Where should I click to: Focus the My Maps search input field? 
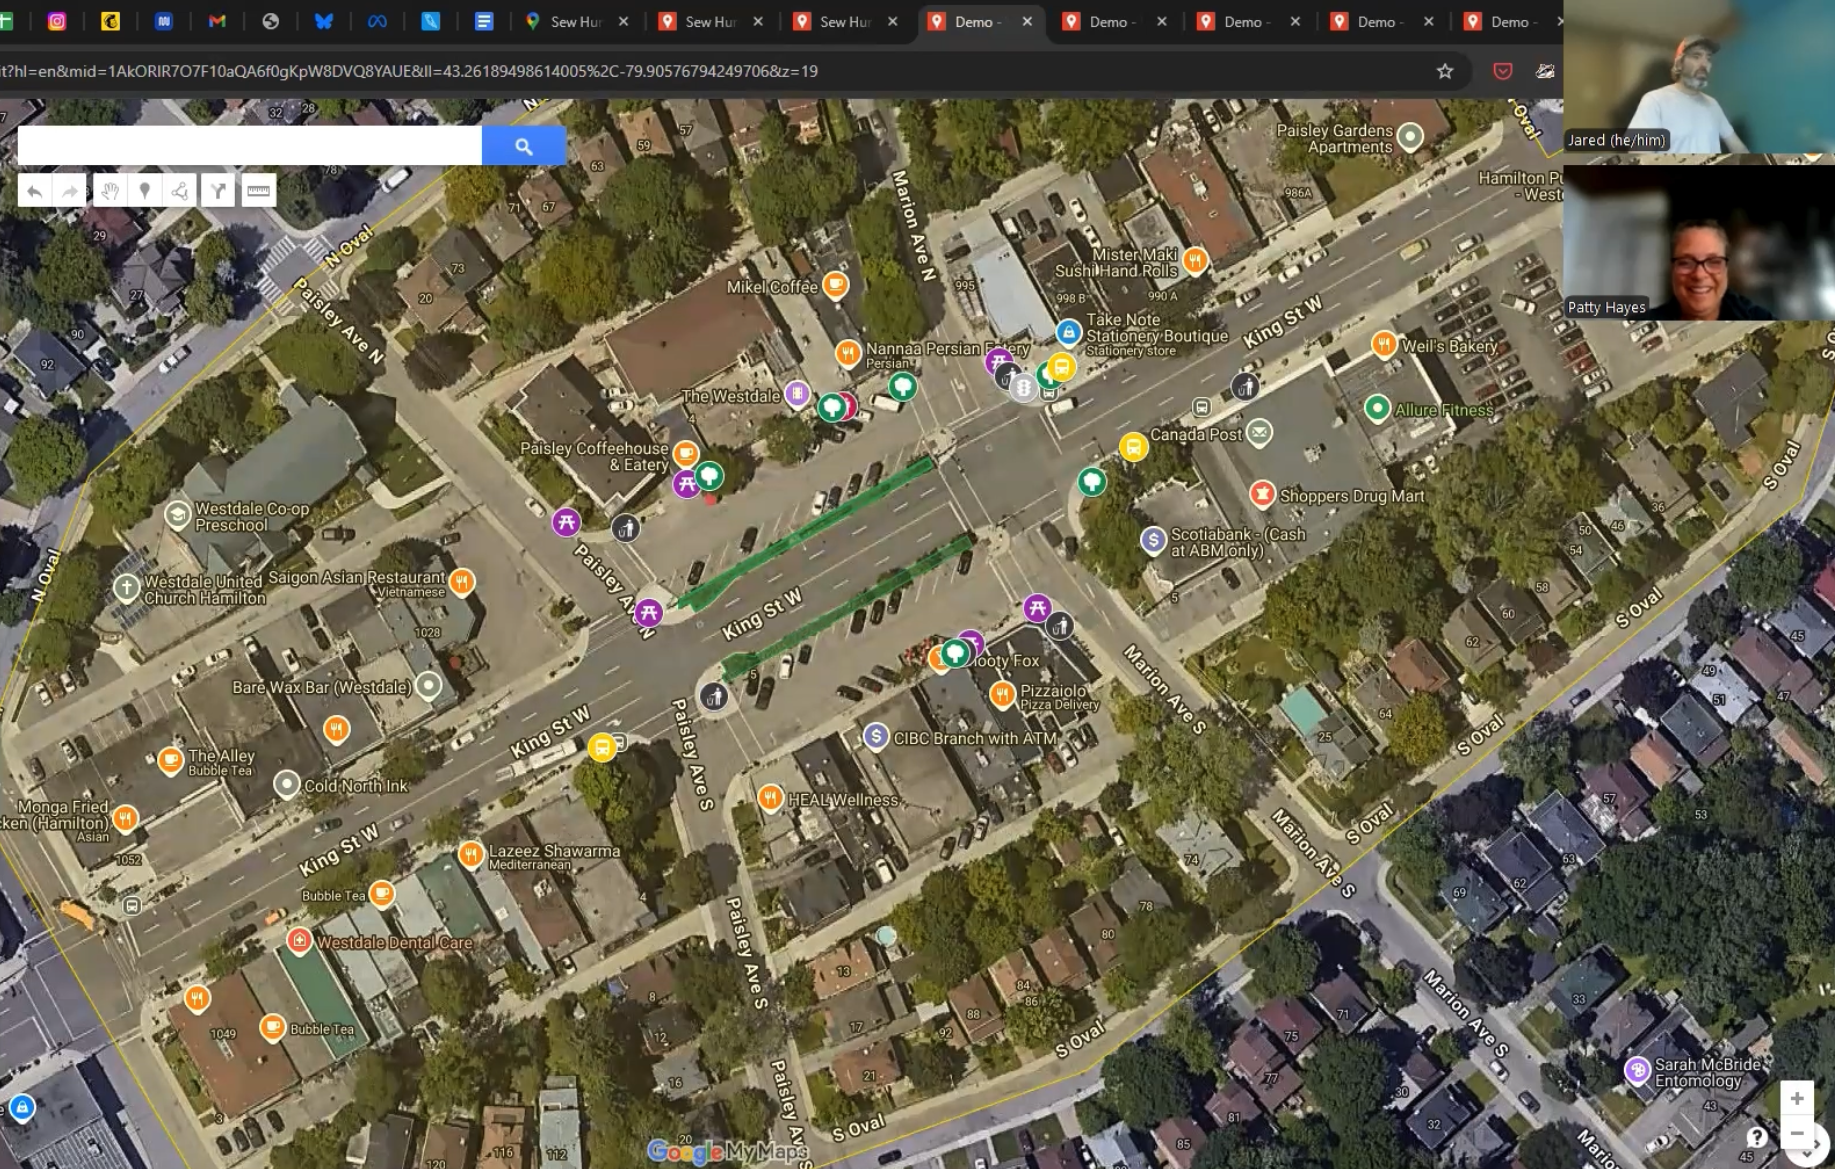pos(250,146)
